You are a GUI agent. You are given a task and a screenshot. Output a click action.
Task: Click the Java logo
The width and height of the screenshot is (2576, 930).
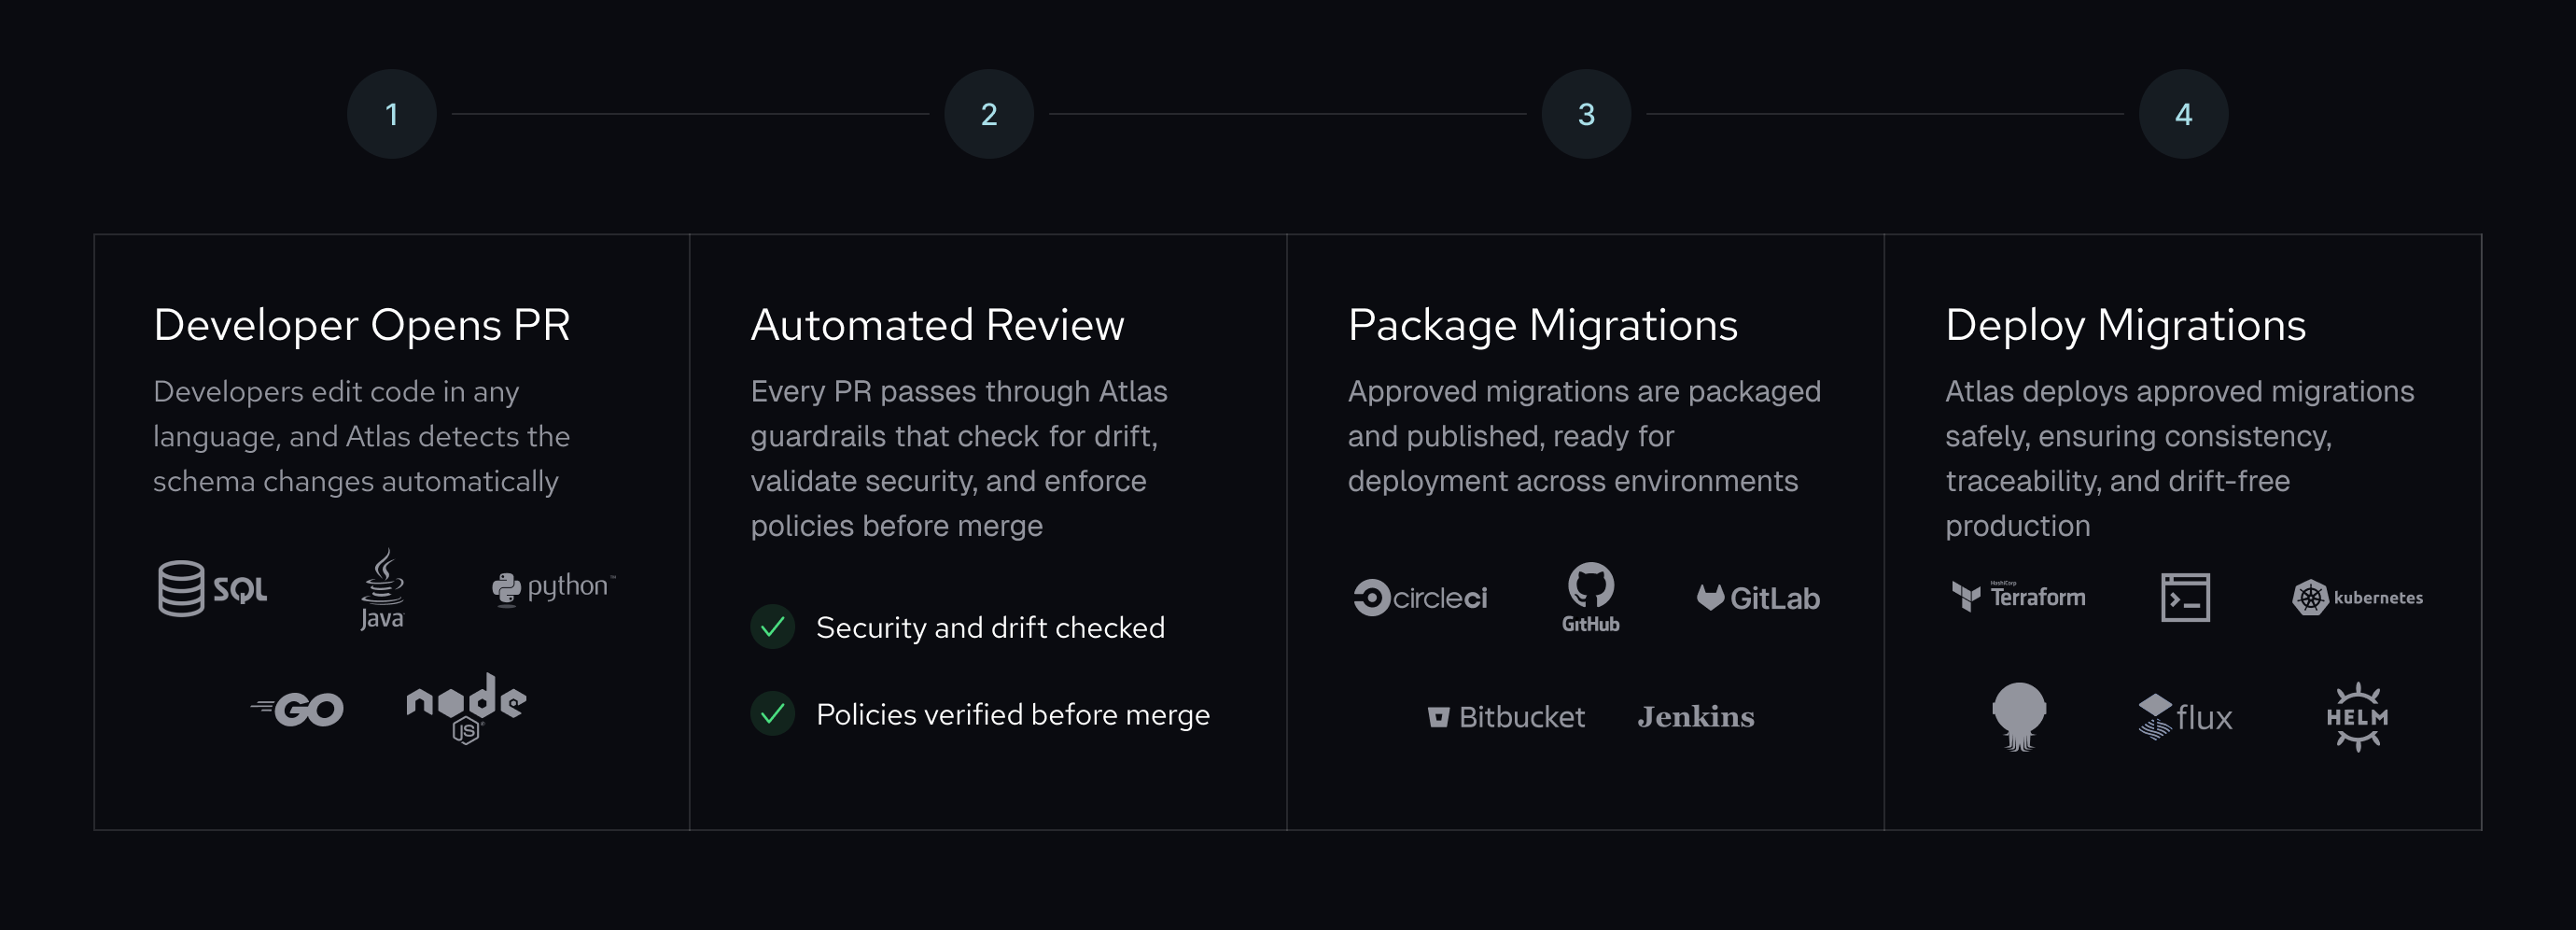(382, 589)
